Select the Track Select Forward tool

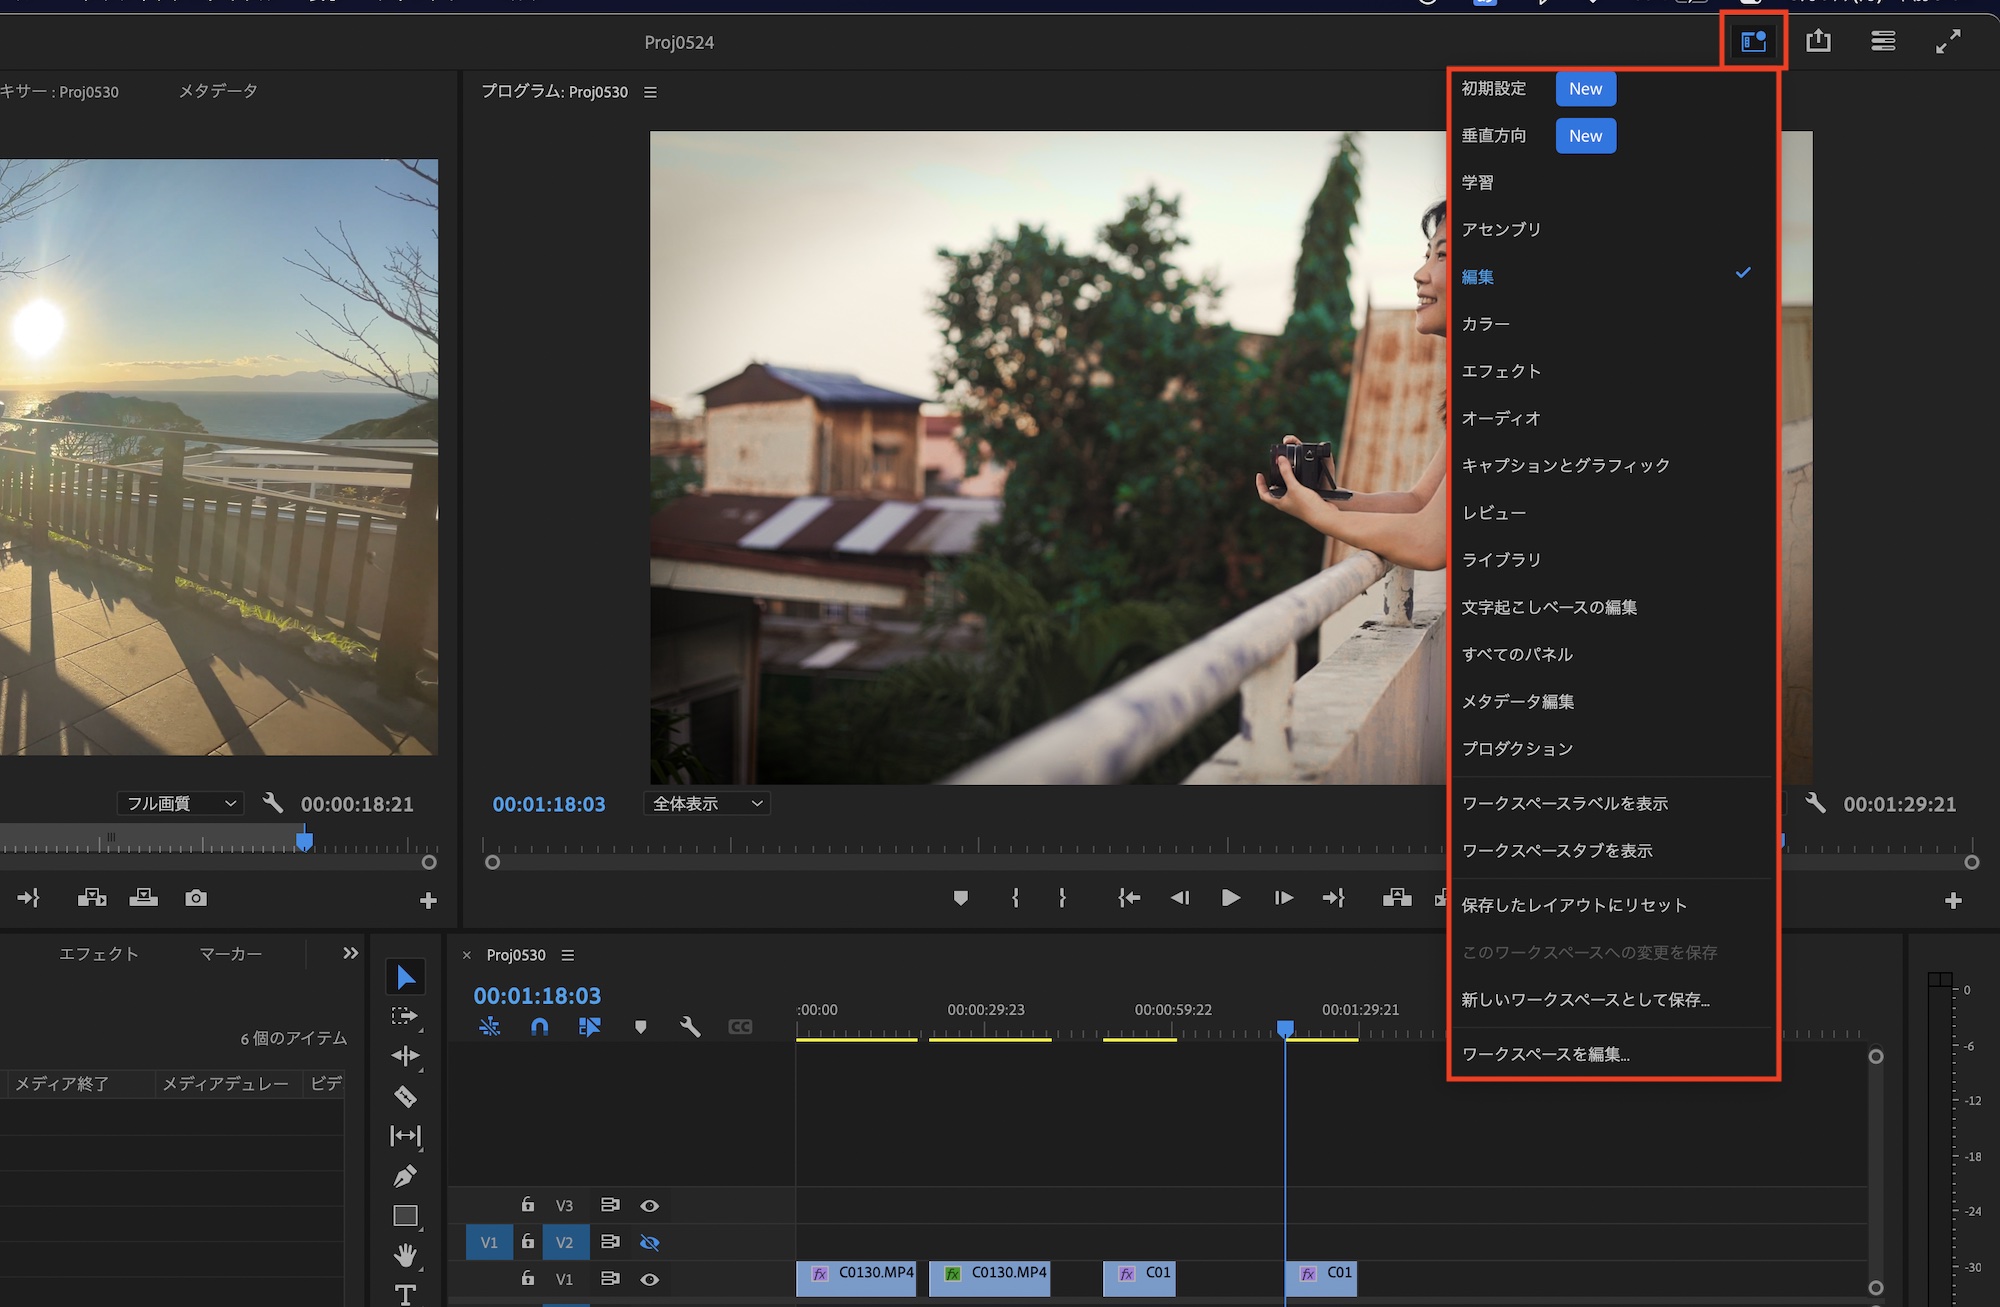[404, 1017]
